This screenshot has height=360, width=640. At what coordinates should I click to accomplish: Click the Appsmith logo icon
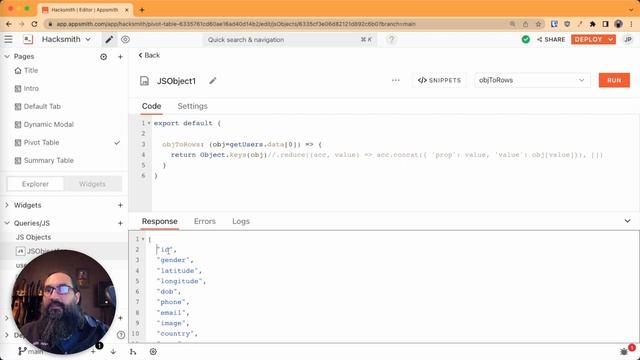pyautogui.click(x=28, y=39)
